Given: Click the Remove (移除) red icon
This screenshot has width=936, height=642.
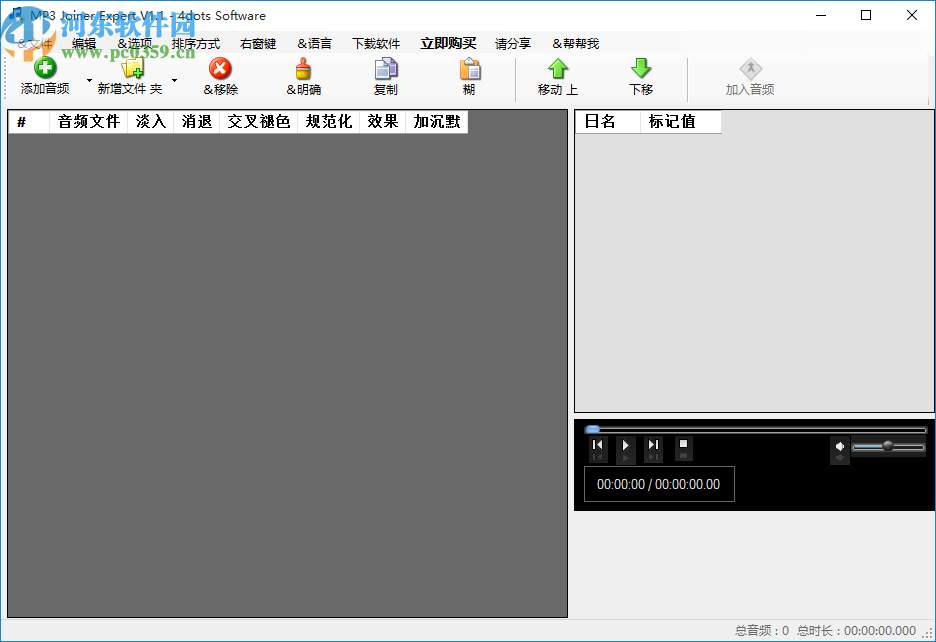Looking at the screenshot, I should coord(222,70).
